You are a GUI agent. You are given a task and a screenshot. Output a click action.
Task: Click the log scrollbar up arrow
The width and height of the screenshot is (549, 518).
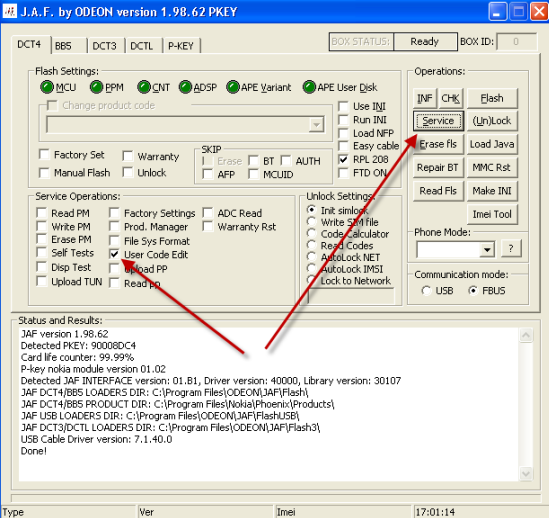click(526, 336)
